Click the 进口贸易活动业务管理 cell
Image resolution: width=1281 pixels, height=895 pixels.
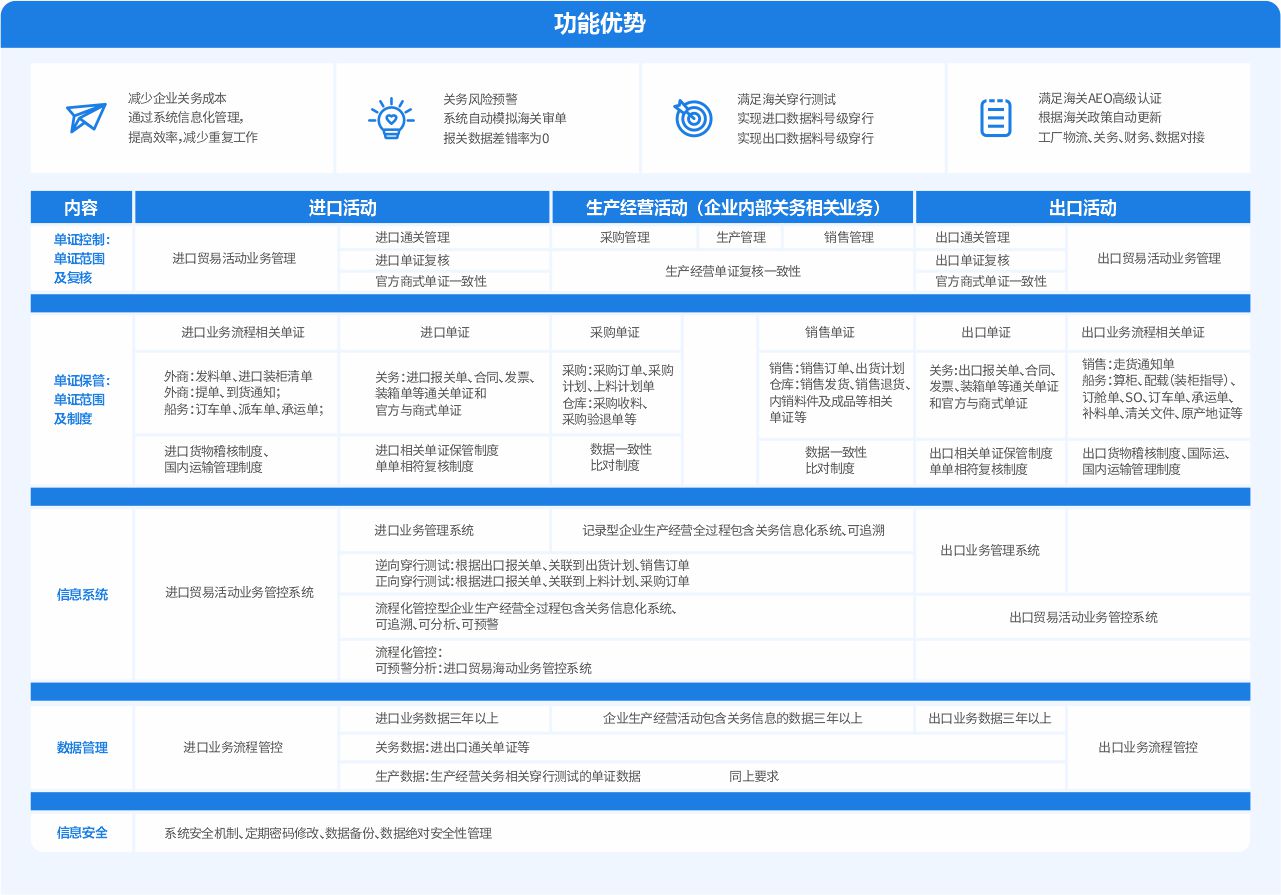[x=234, y=258]
